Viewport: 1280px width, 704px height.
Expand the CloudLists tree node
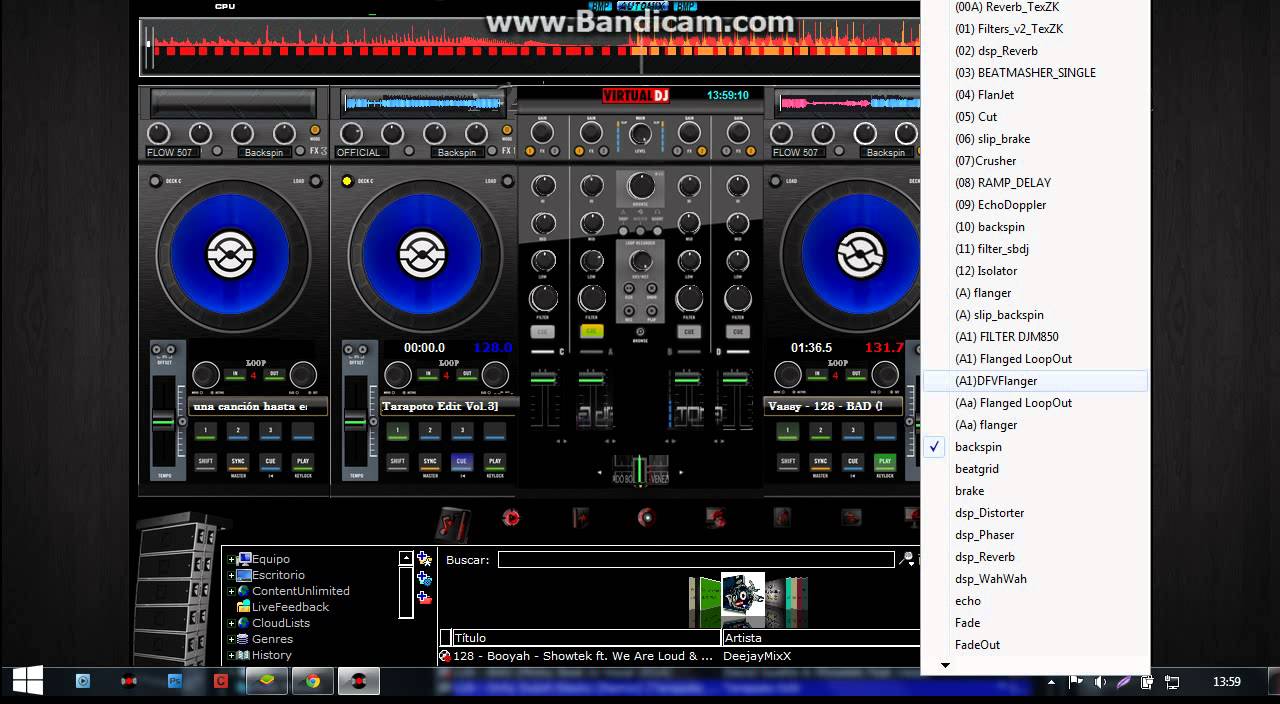pos(231,624)
